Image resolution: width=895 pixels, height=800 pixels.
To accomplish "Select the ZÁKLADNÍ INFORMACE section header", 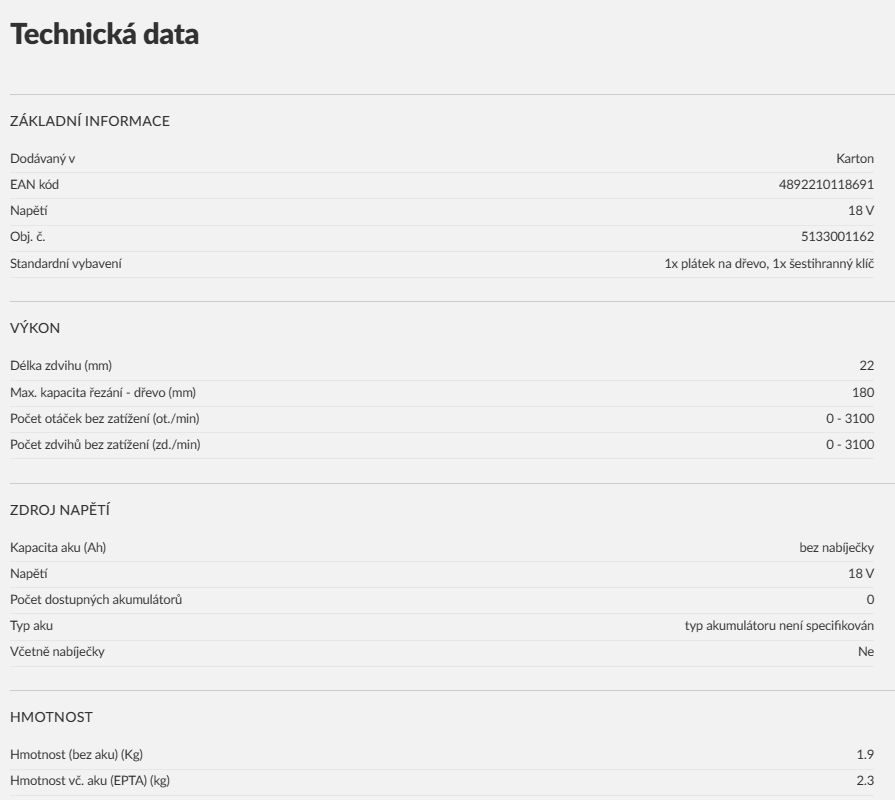I will coord(90,121).
